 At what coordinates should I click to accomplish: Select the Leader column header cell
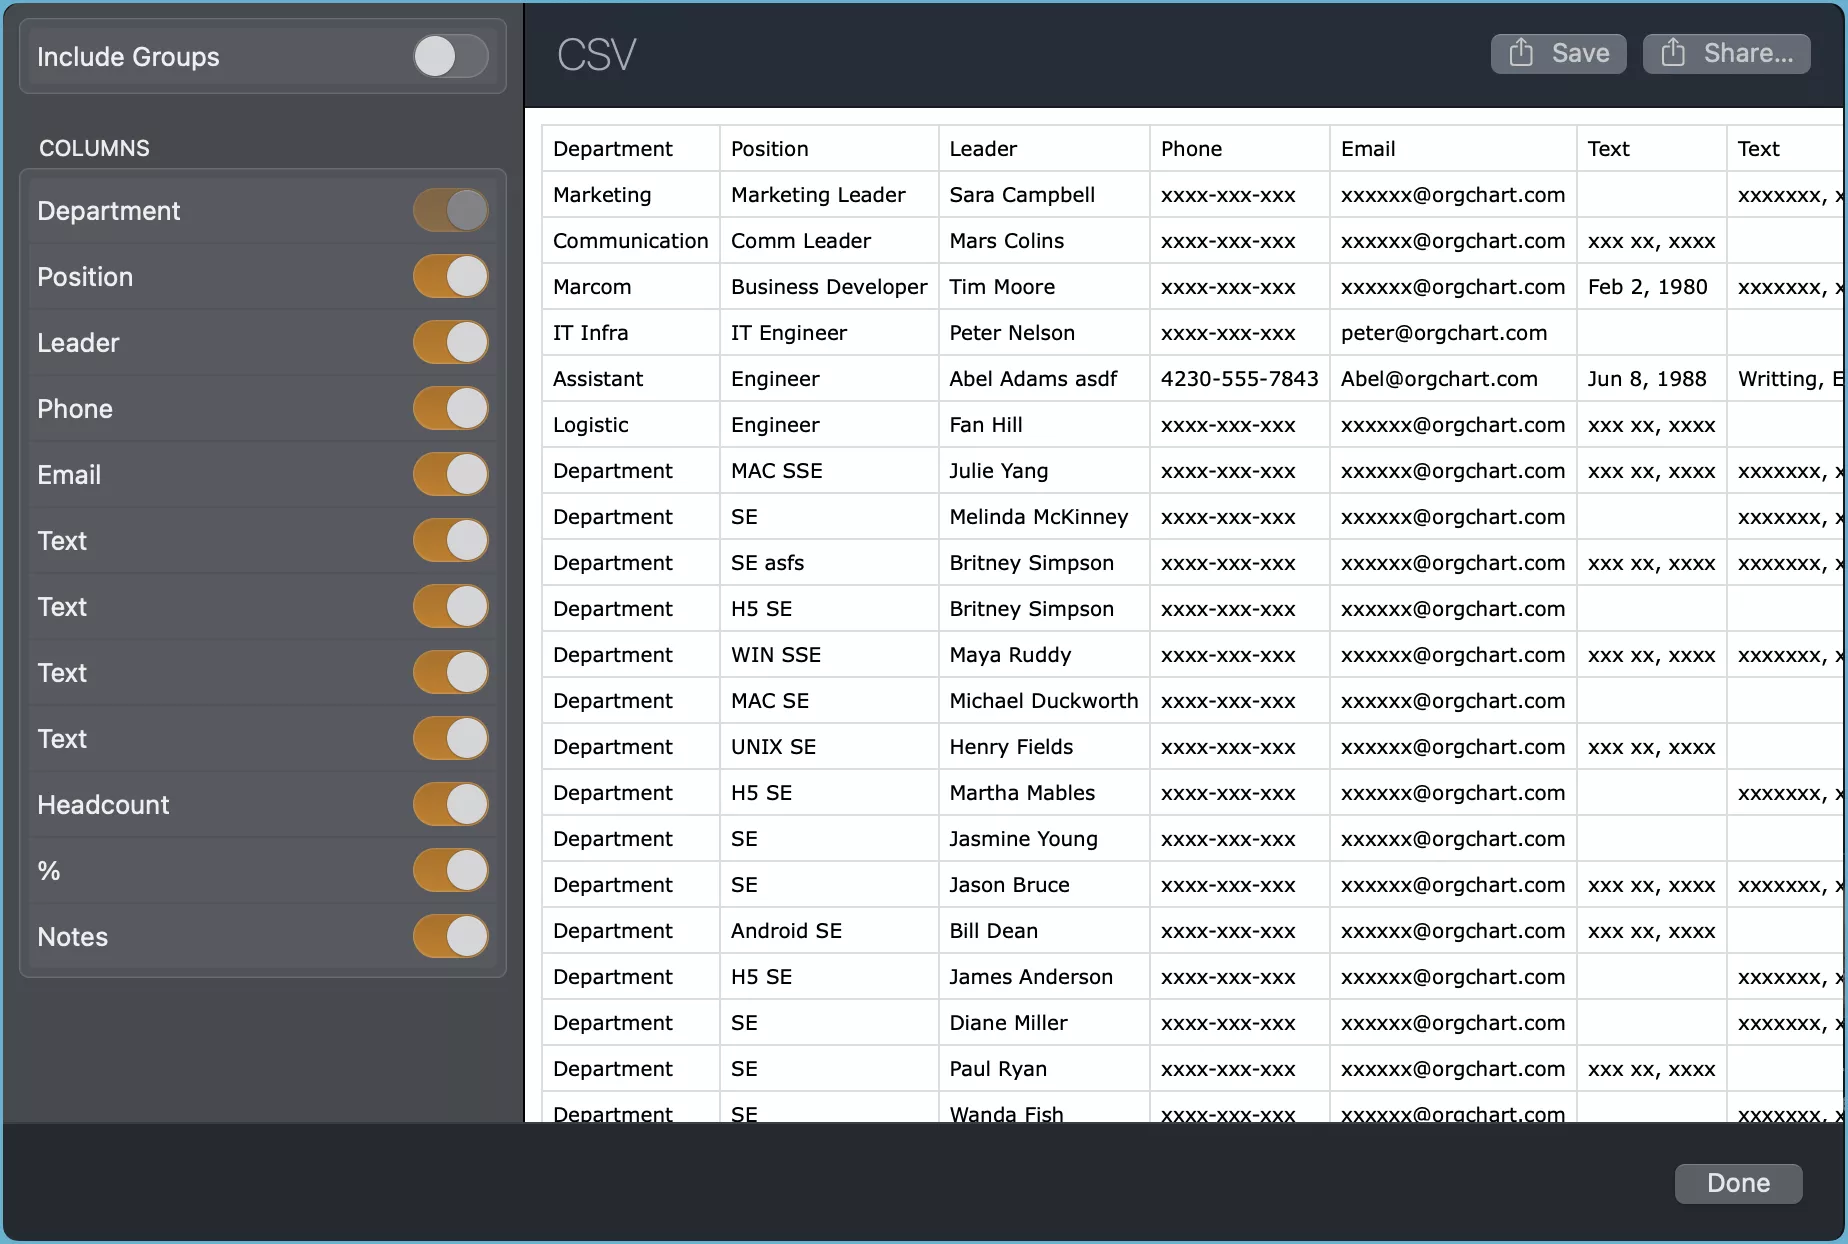(x=1044, y=149)
